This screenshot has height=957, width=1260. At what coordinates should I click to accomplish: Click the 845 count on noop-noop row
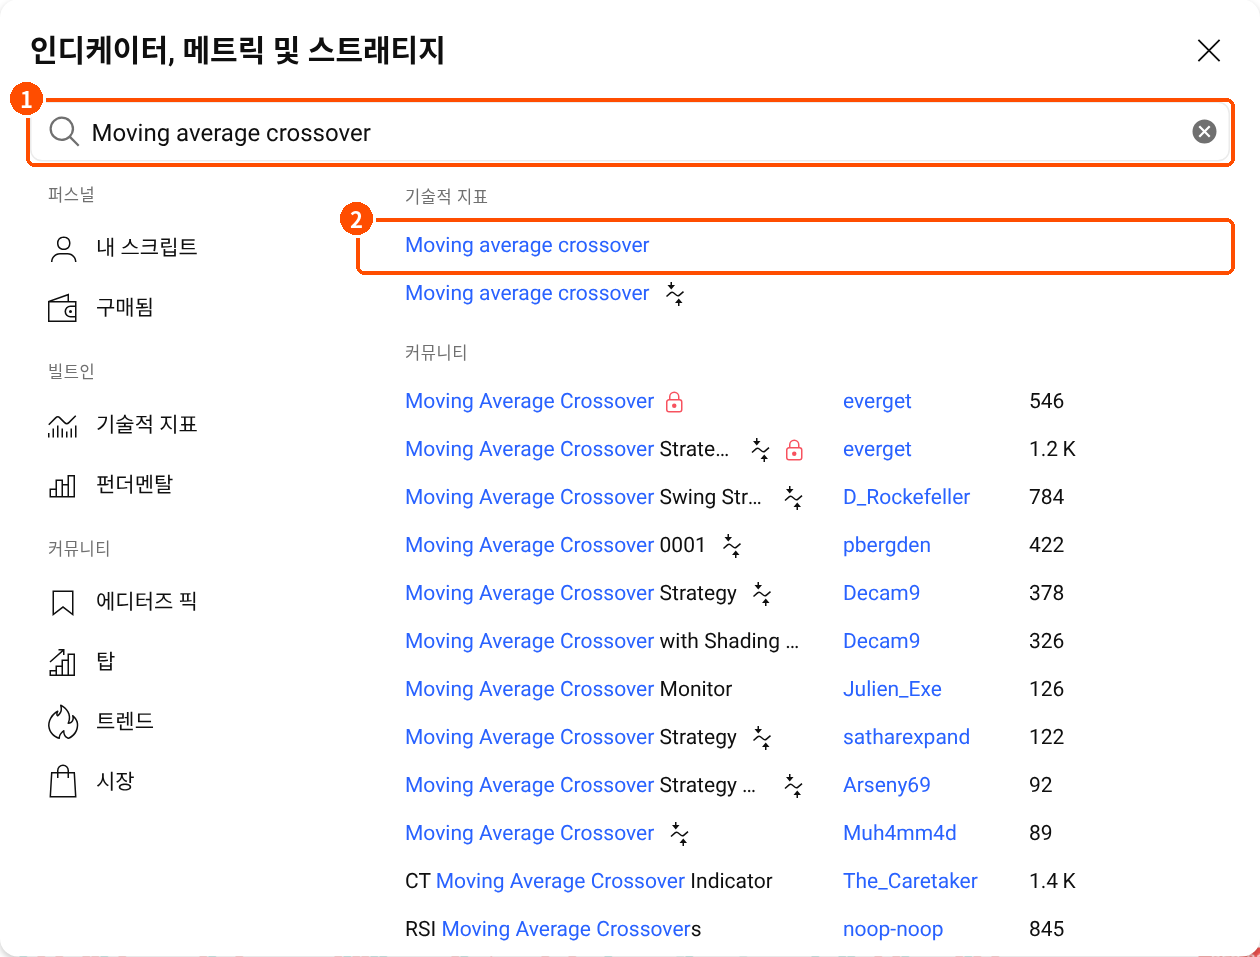tap(1046, 929)
